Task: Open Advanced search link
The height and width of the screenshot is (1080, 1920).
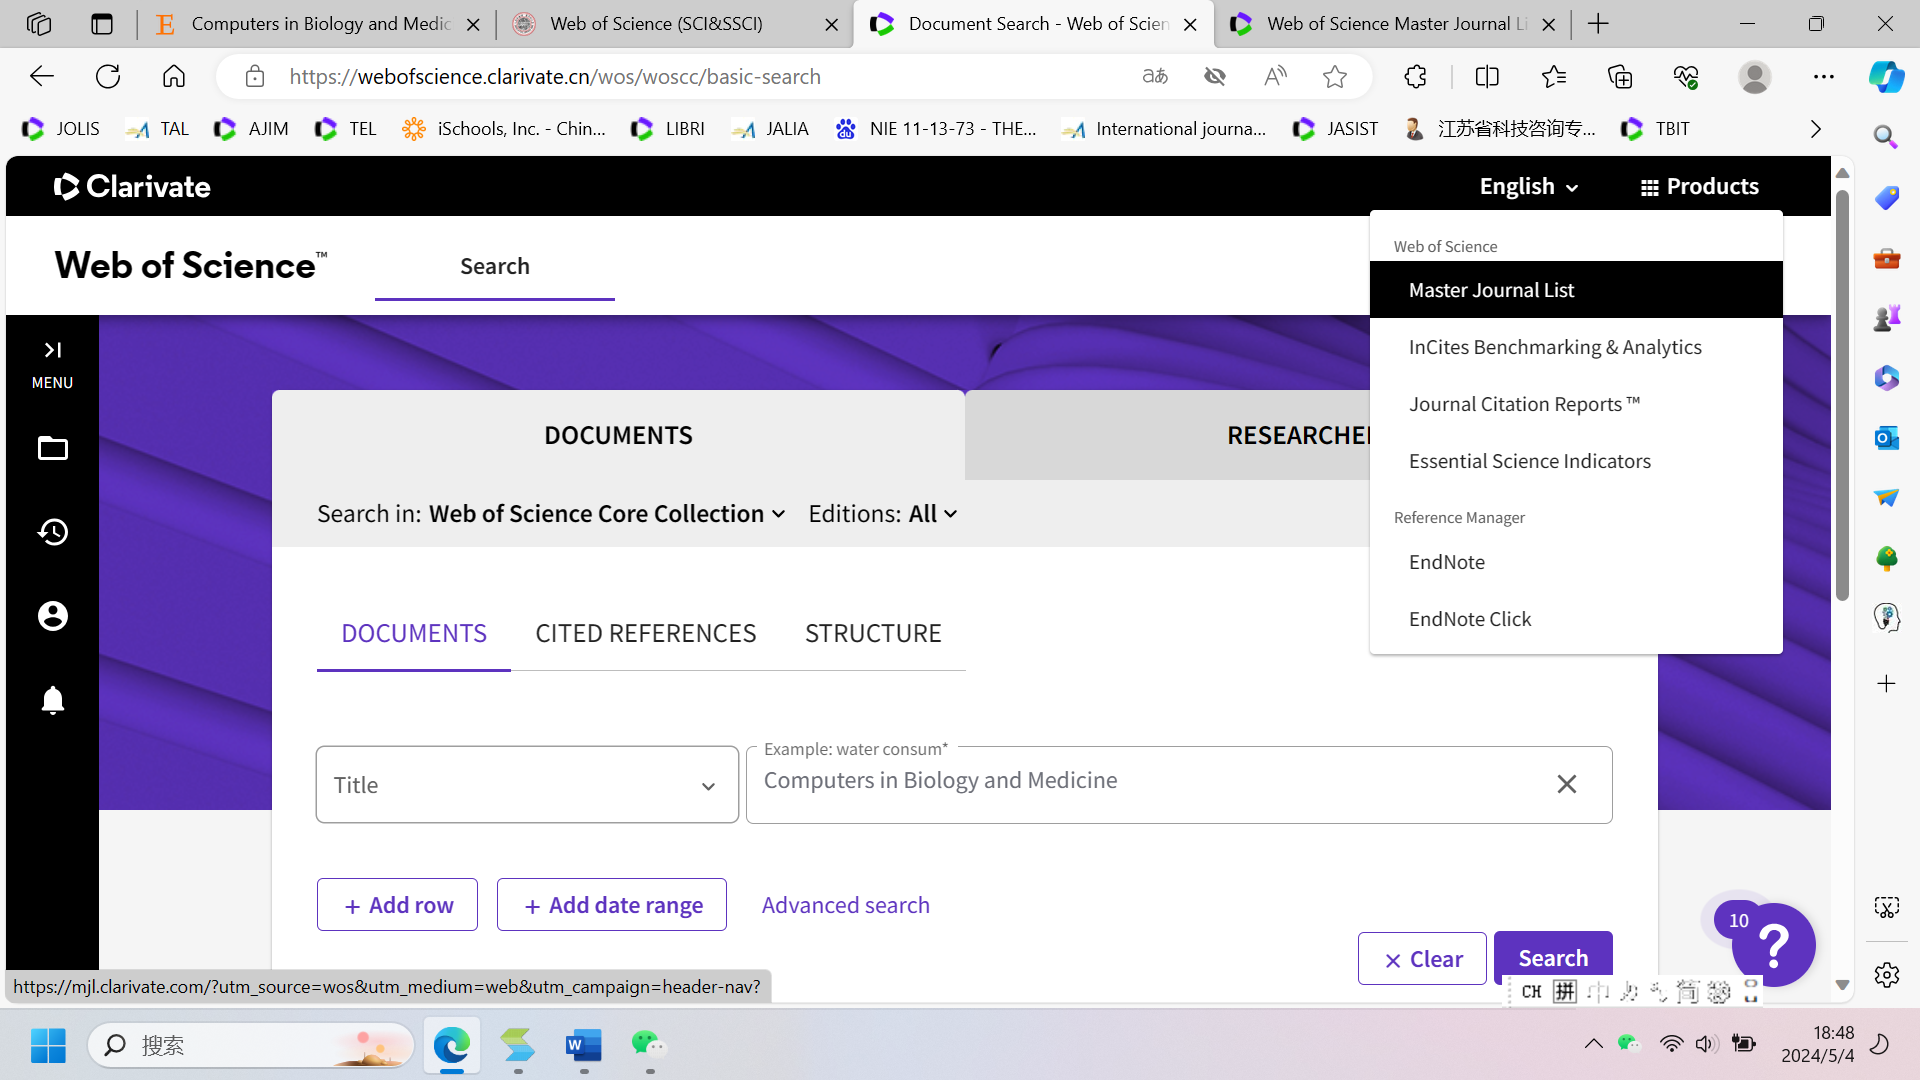Action: coord(846,905)
